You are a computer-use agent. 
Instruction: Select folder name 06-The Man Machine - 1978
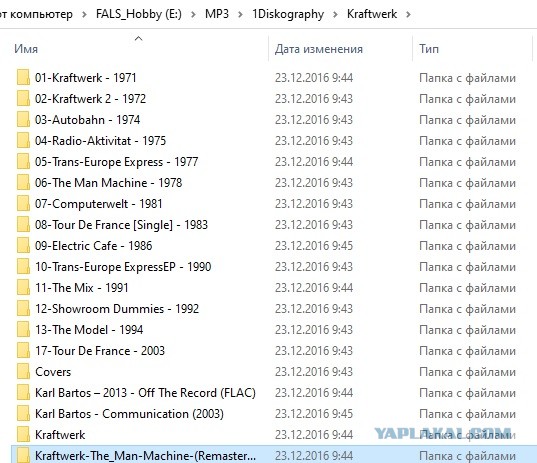tap(109, 183)
